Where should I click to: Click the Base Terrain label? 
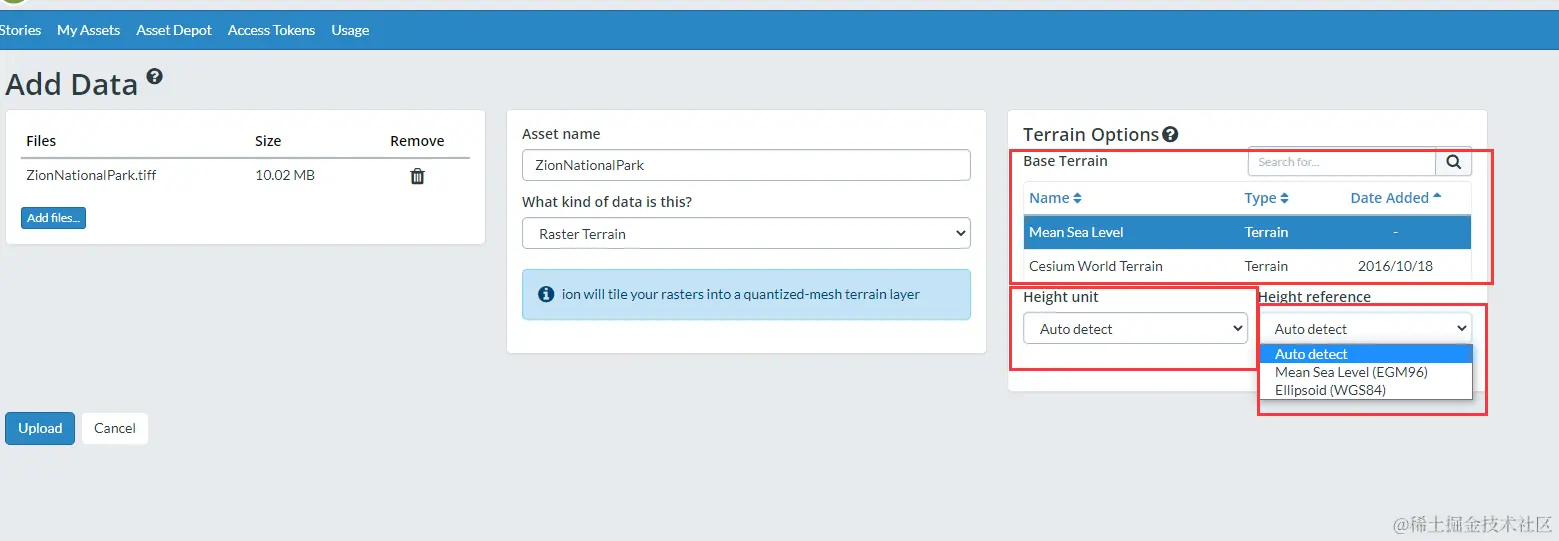coord(1065,160)
